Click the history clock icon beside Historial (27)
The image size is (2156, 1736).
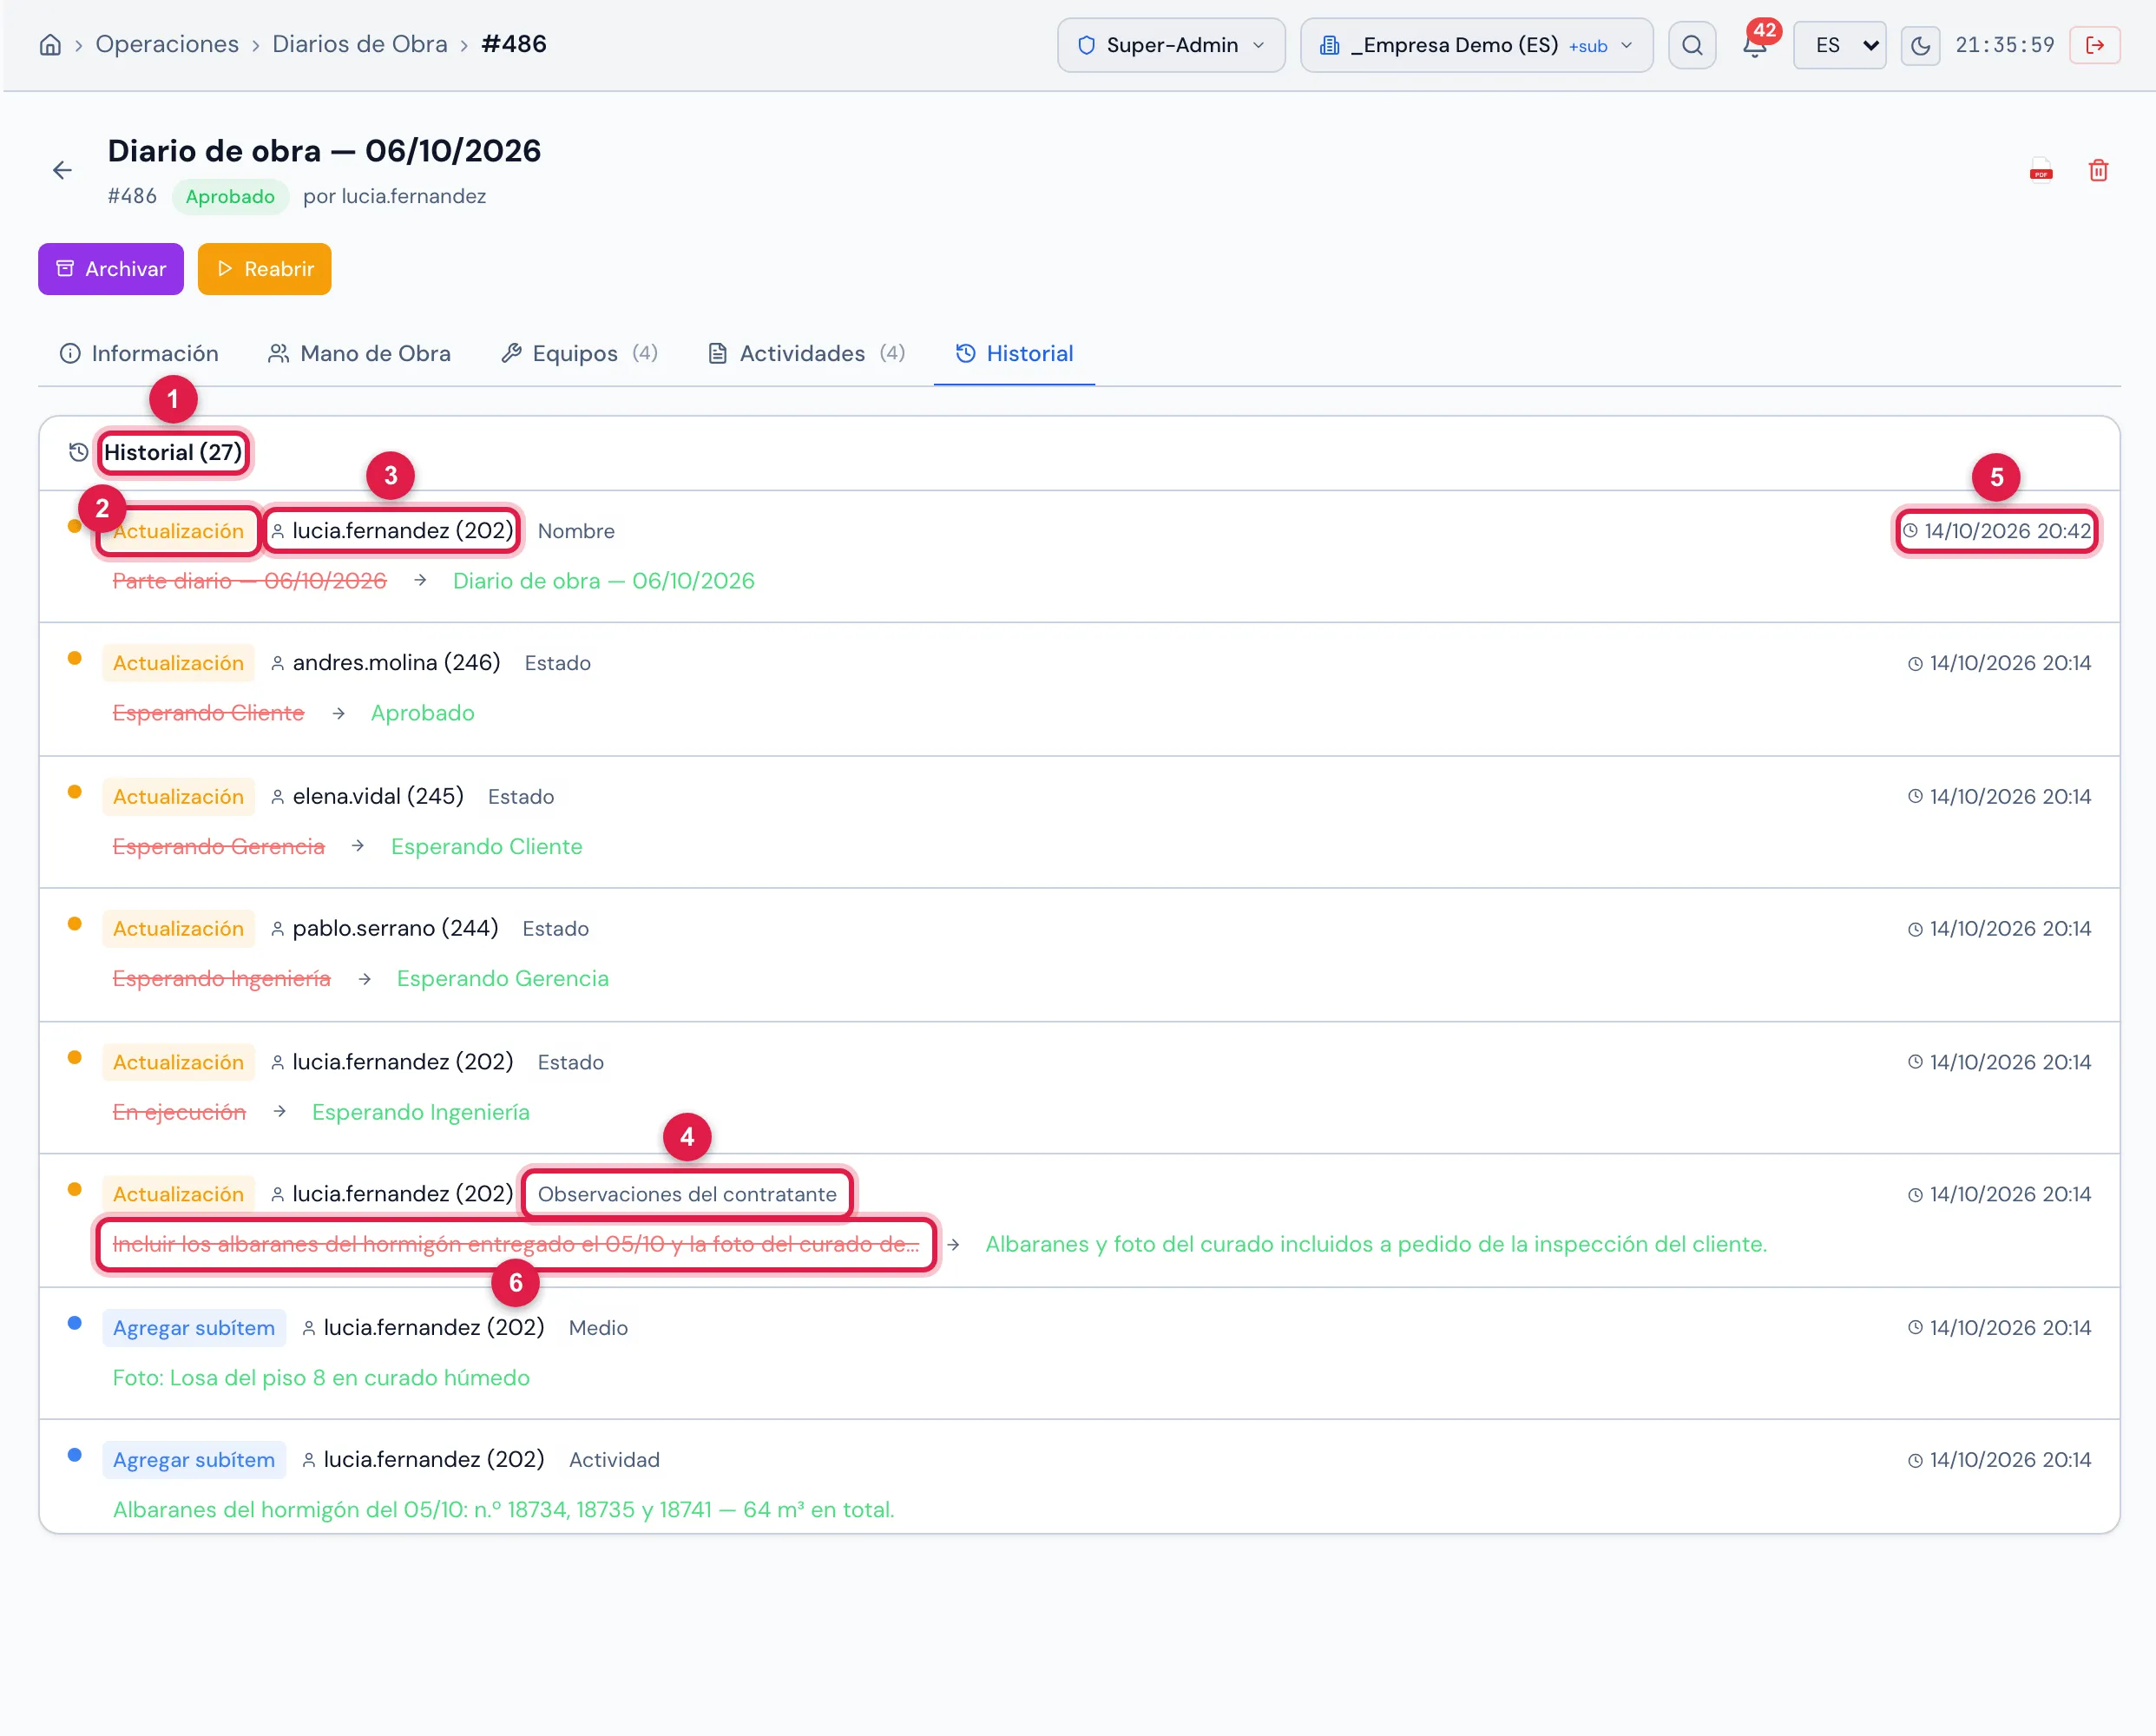click(x=78, y=452)
